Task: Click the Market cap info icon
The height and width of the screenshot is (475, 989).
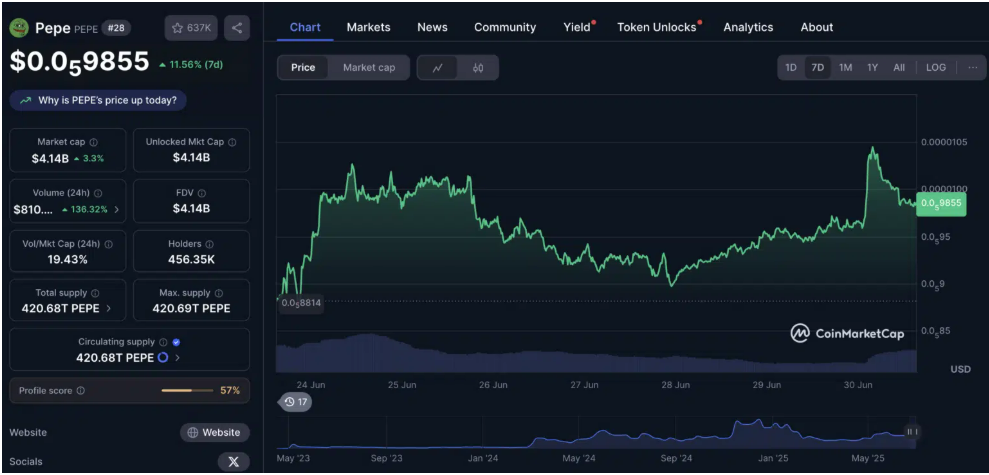Action: 93,143
